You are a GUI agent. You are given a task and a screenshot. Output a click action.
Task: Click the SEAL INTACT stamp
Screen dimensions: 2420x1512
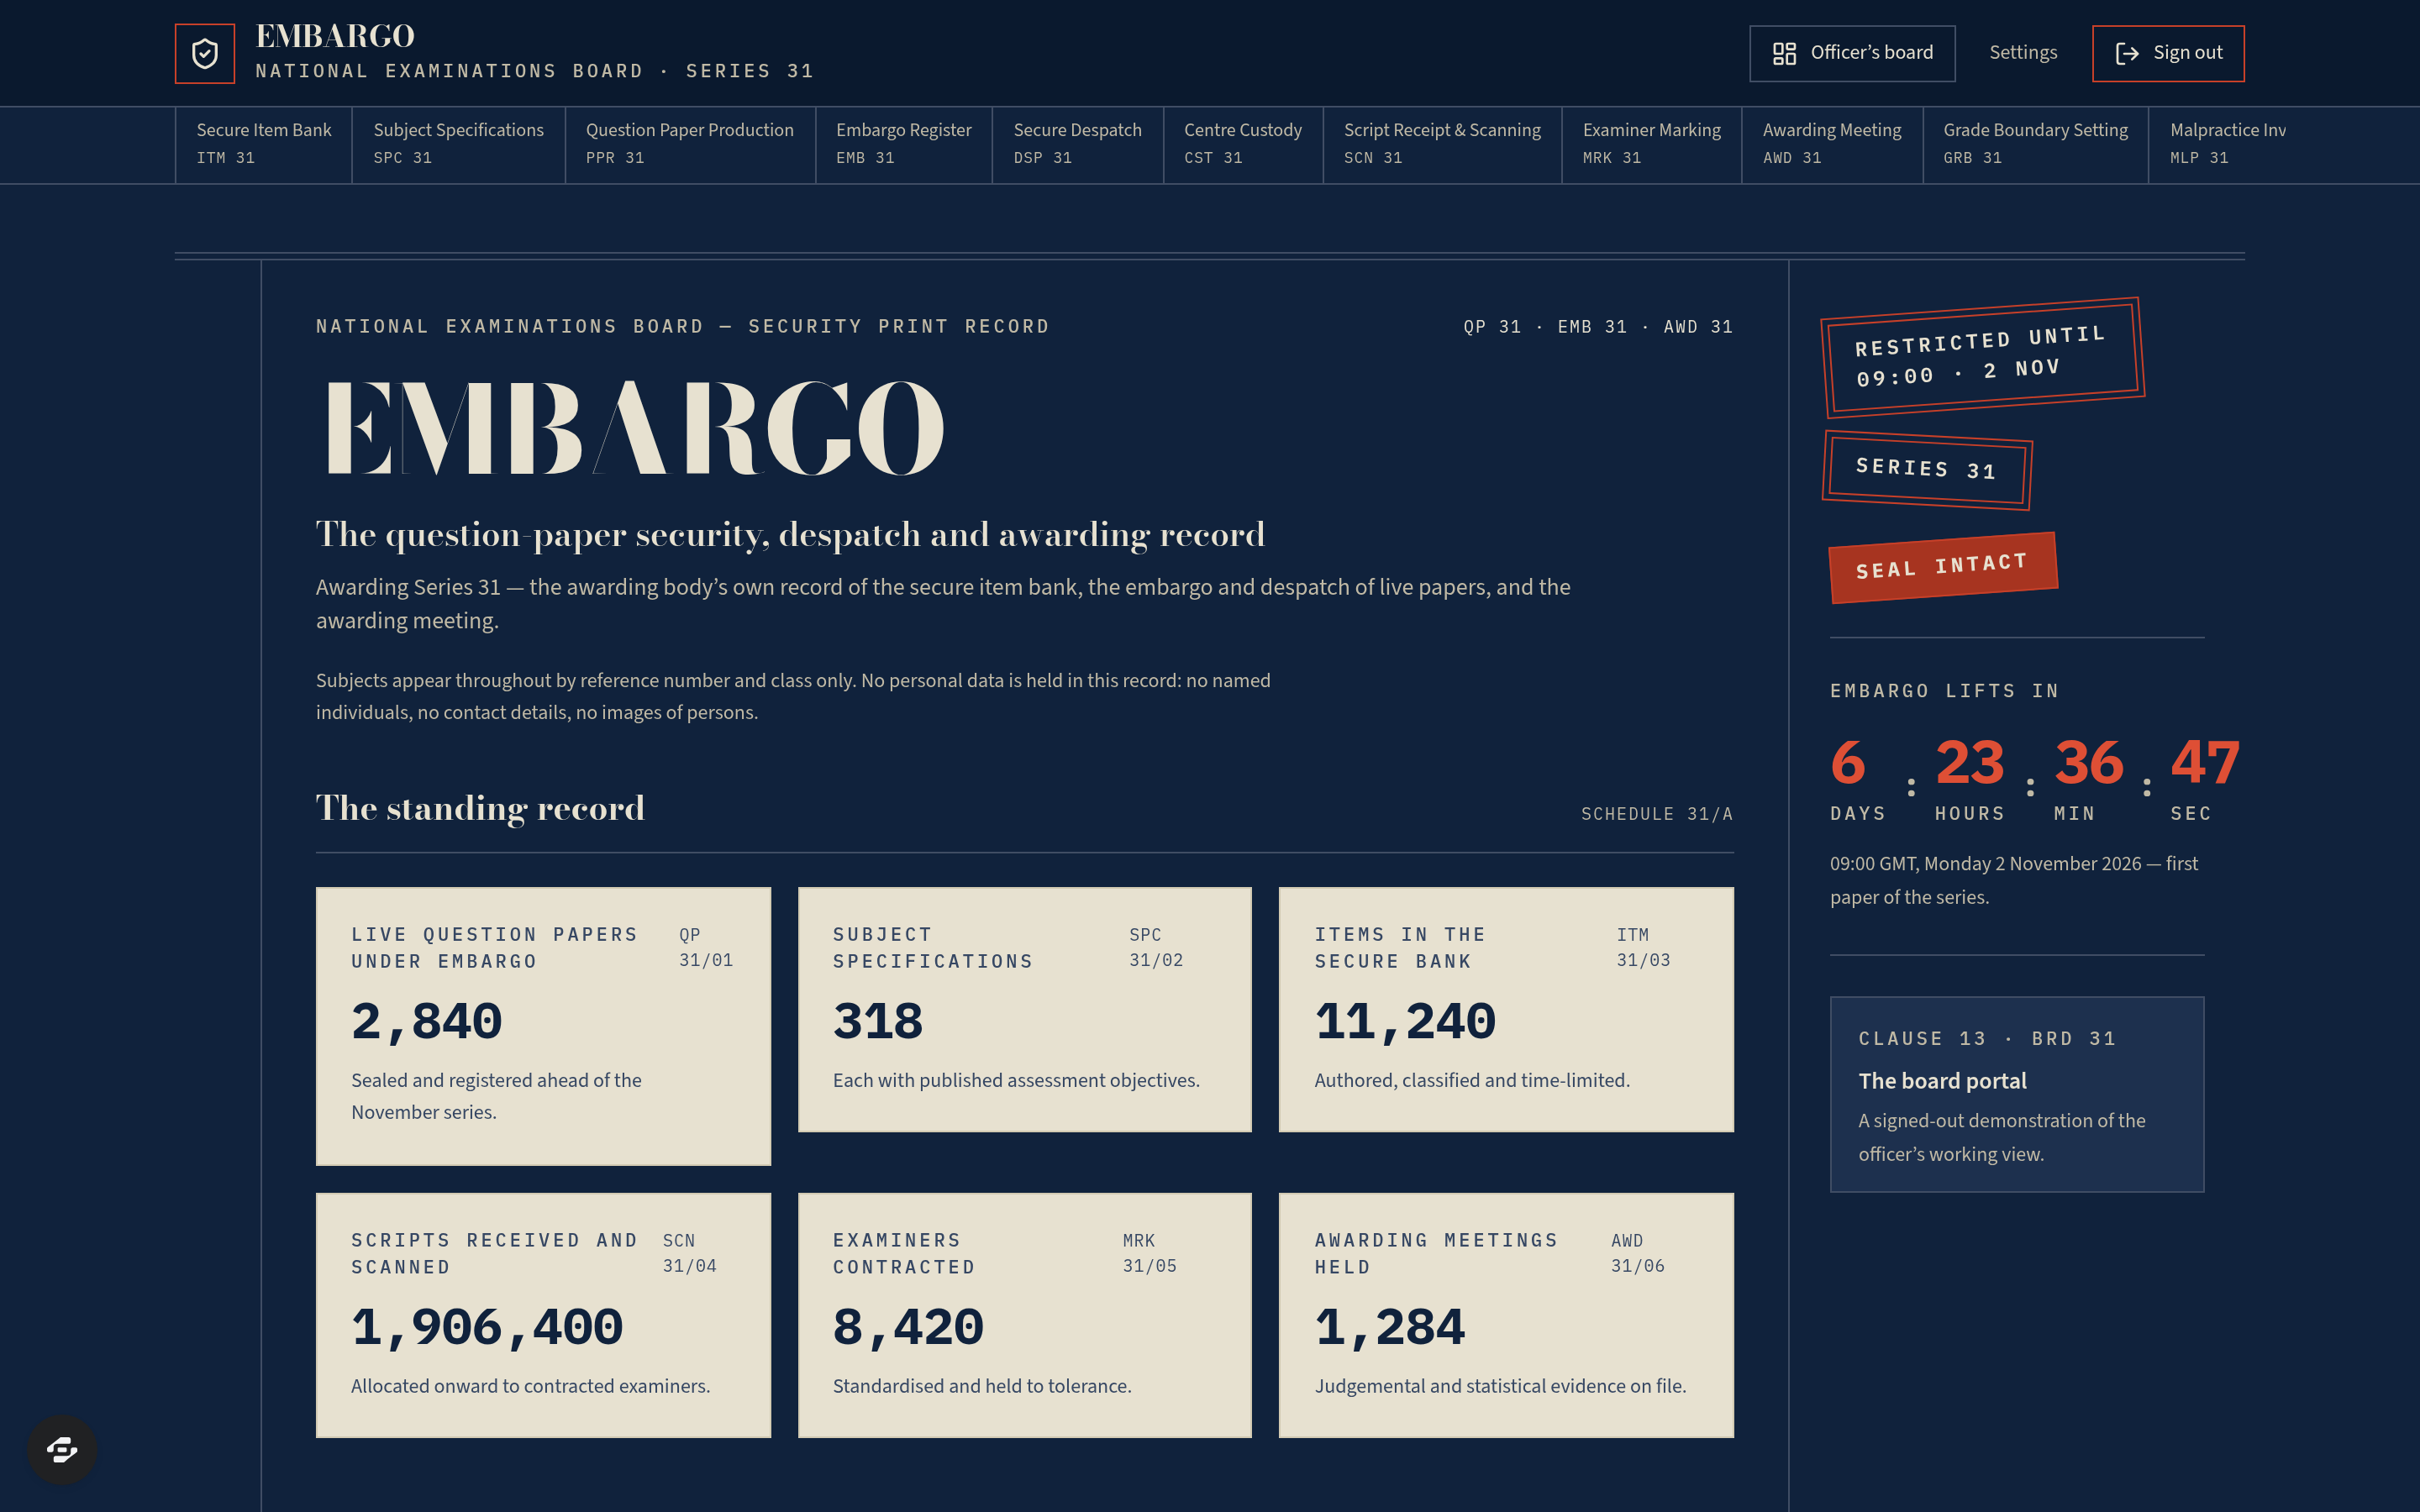pos(1942,567)
